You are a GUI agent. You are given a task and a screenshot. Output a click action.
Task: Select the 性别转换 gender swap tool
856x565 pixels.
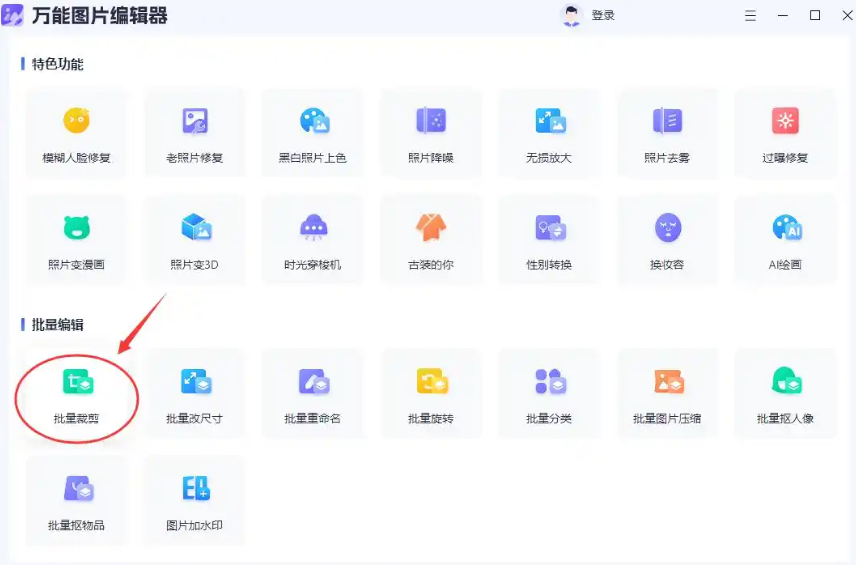pyautogui.click(x=549, y=241)
